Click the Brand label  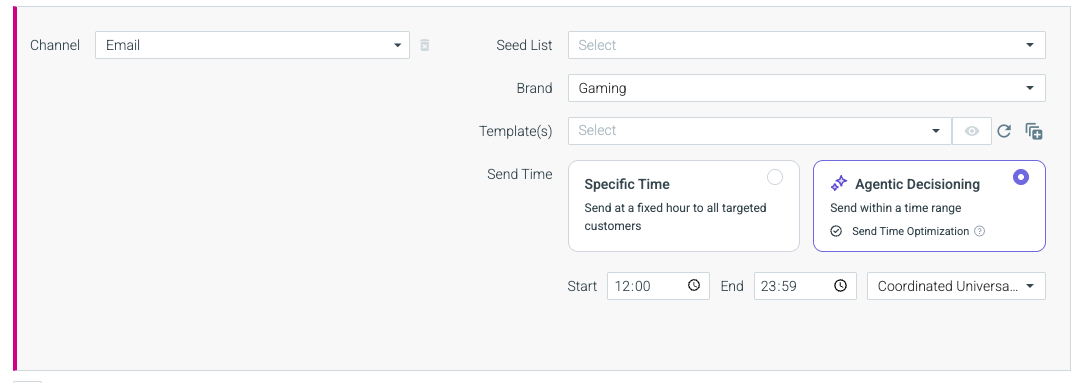tap(534, 88)
